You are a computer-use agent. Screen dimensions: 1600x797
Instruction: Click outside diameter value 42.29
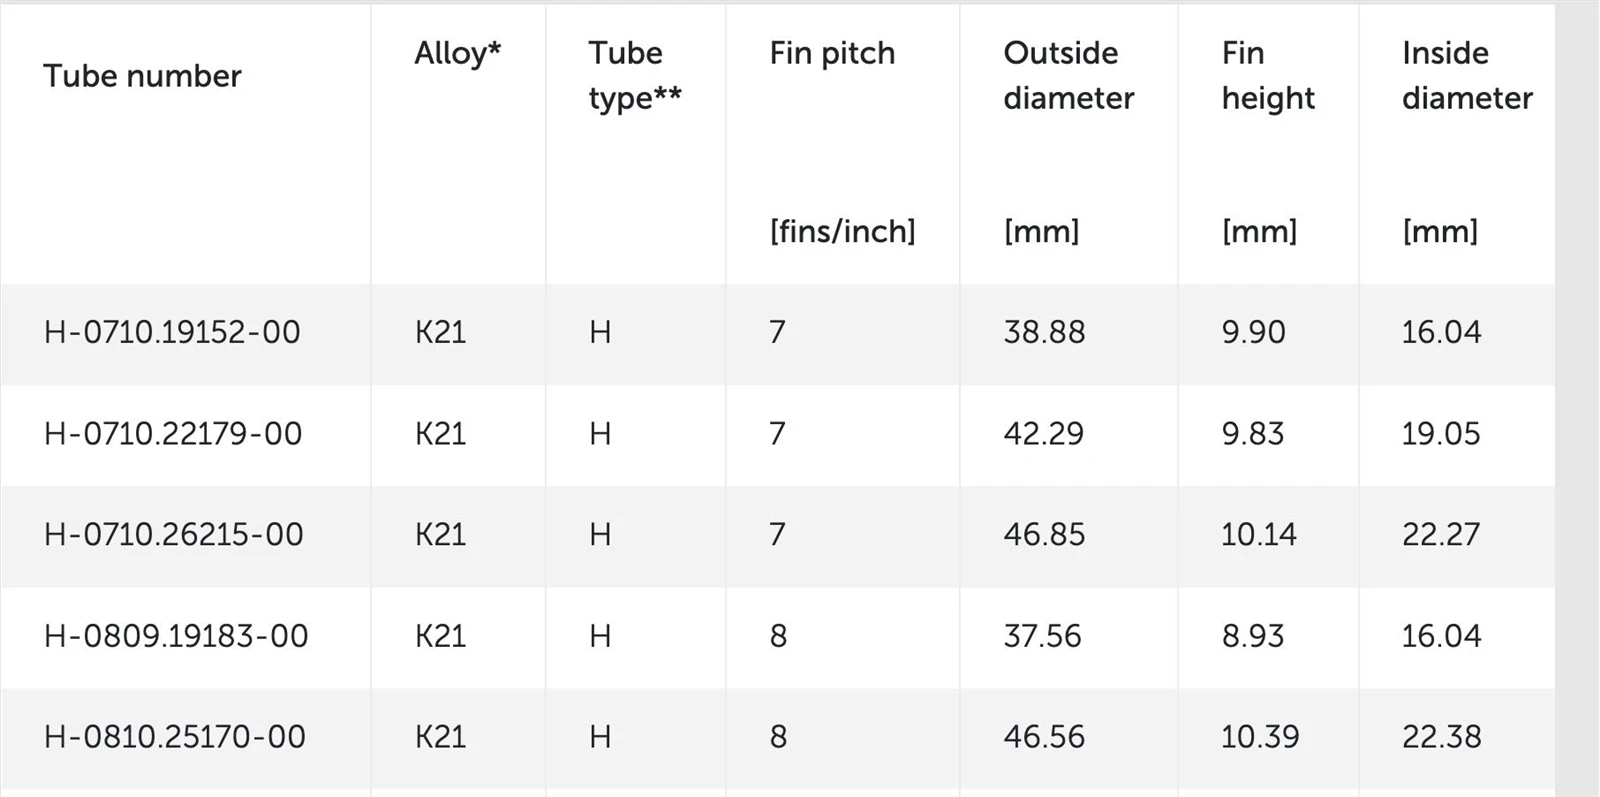[x=1044, y=433]
